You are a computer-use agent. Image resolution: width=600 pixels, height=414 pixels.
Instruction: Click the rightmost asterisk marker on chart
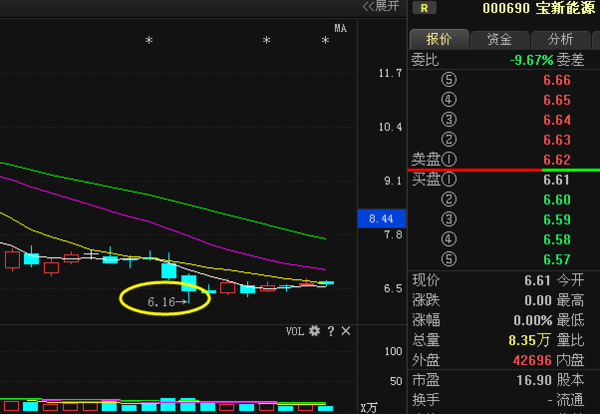tap(325, 41)
